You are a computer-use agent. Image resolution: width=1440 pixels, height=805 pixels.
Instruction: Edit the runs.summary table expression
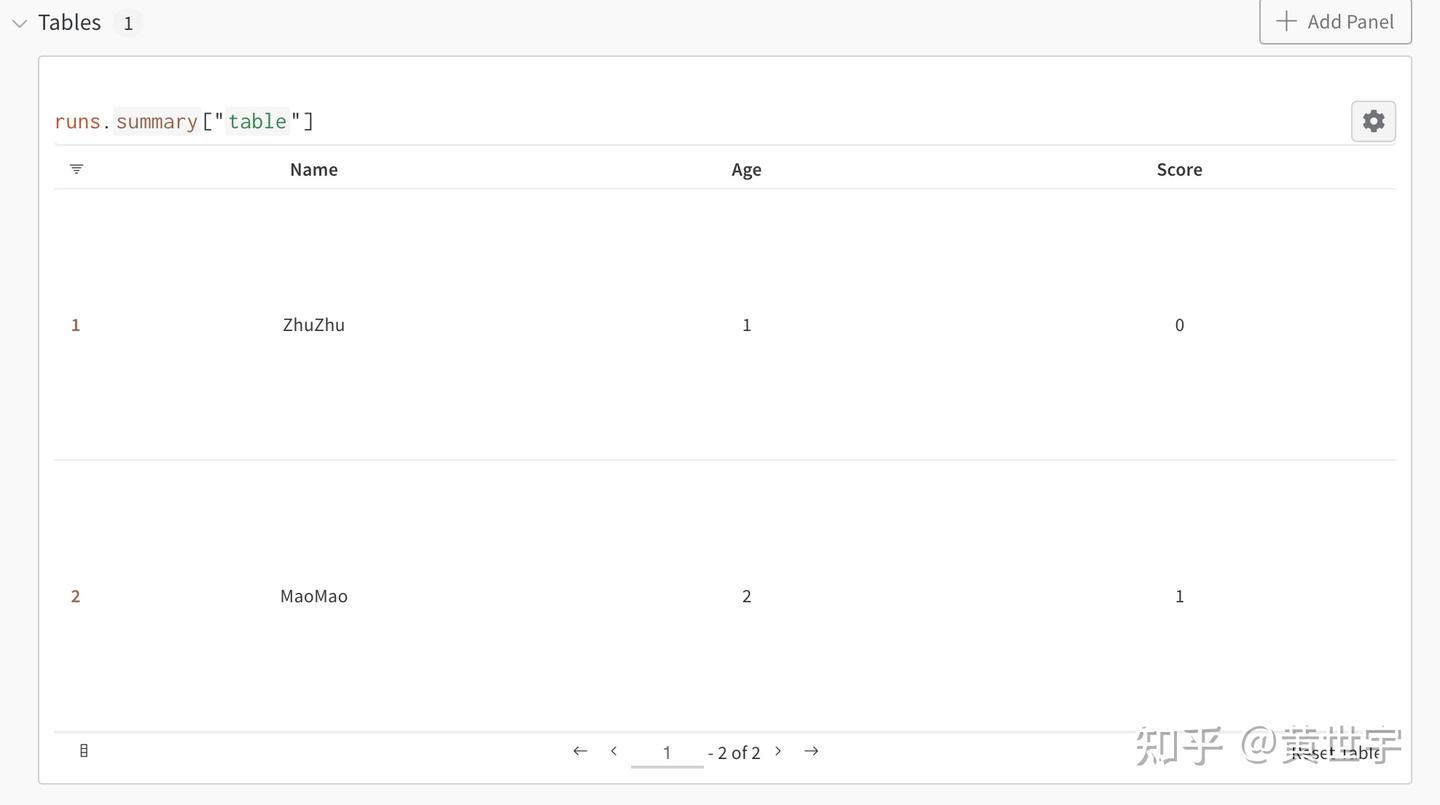[184, 121]
